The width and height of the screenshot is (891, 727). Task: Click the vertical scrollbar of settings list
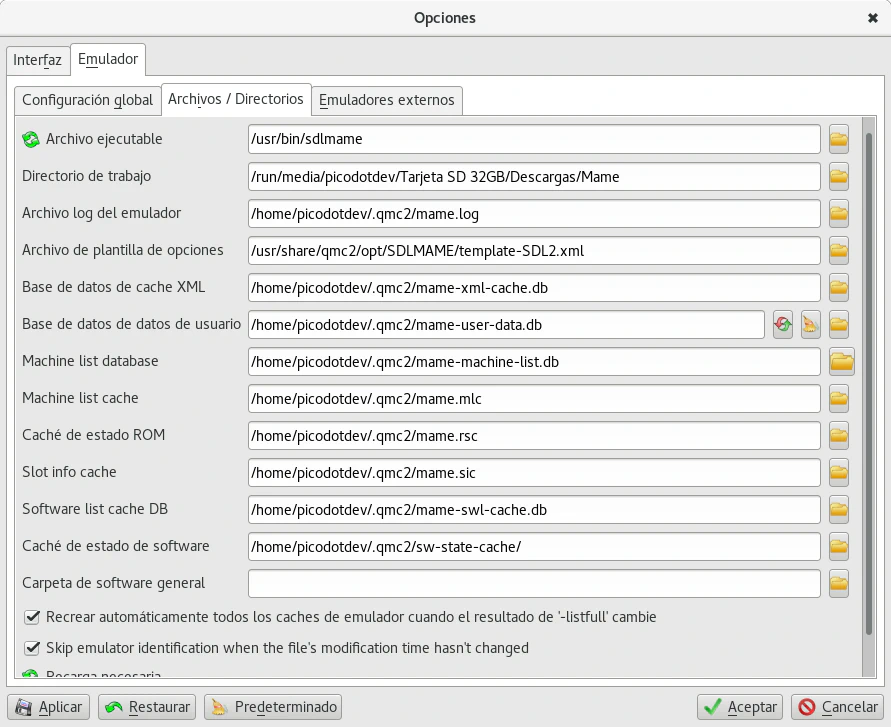coord(868,400)
